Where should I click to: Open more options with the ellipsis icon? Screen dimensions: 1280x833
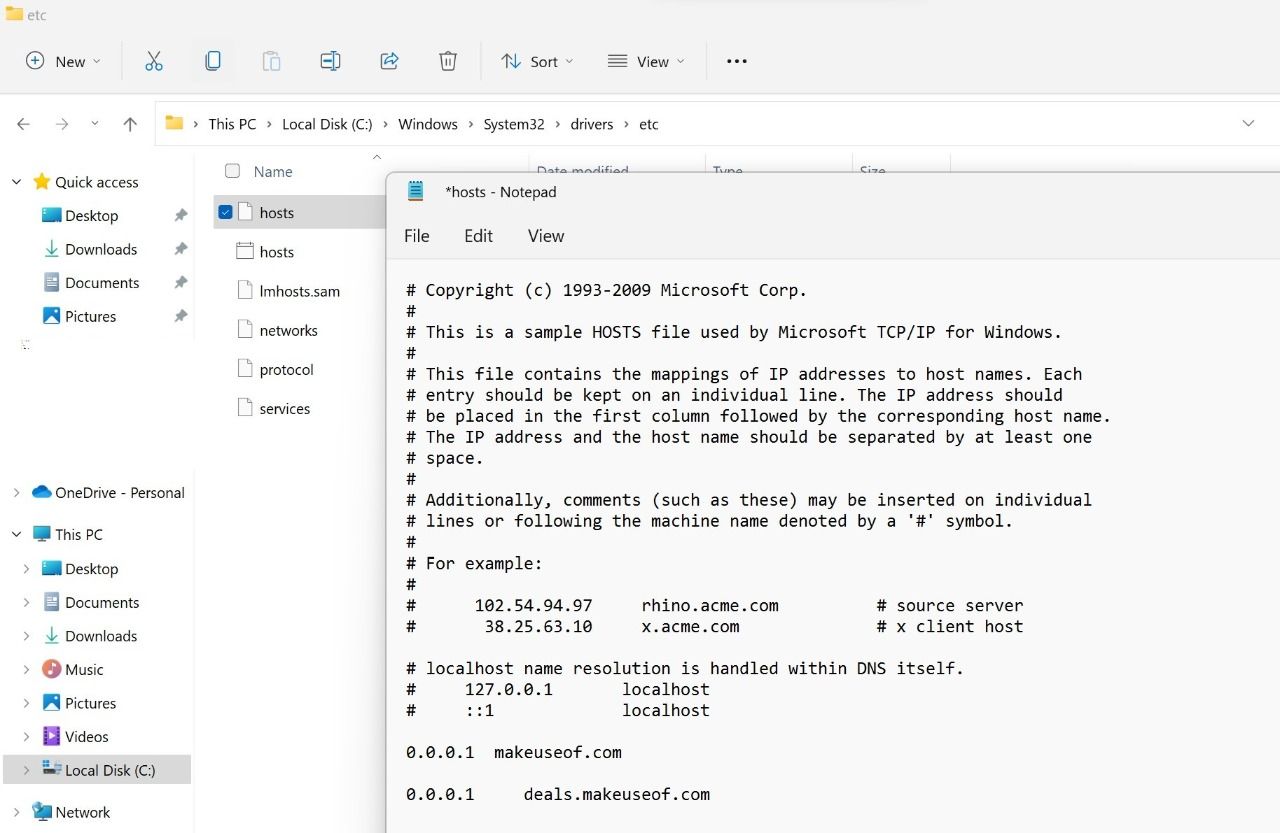736,61
